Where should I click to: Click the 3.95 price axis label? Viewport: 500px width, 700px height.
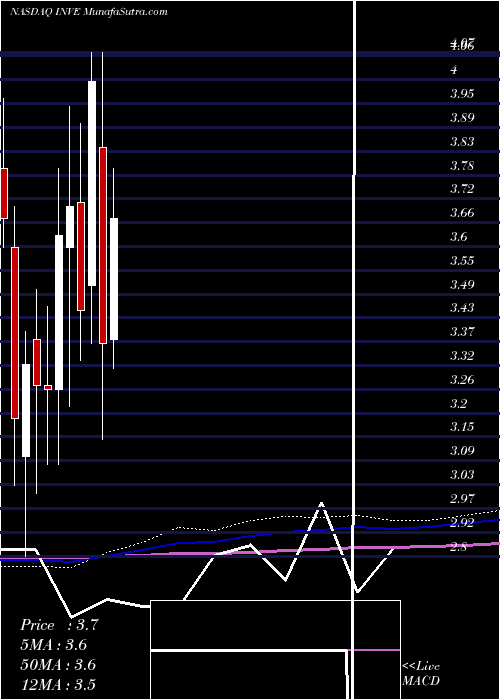461,94
